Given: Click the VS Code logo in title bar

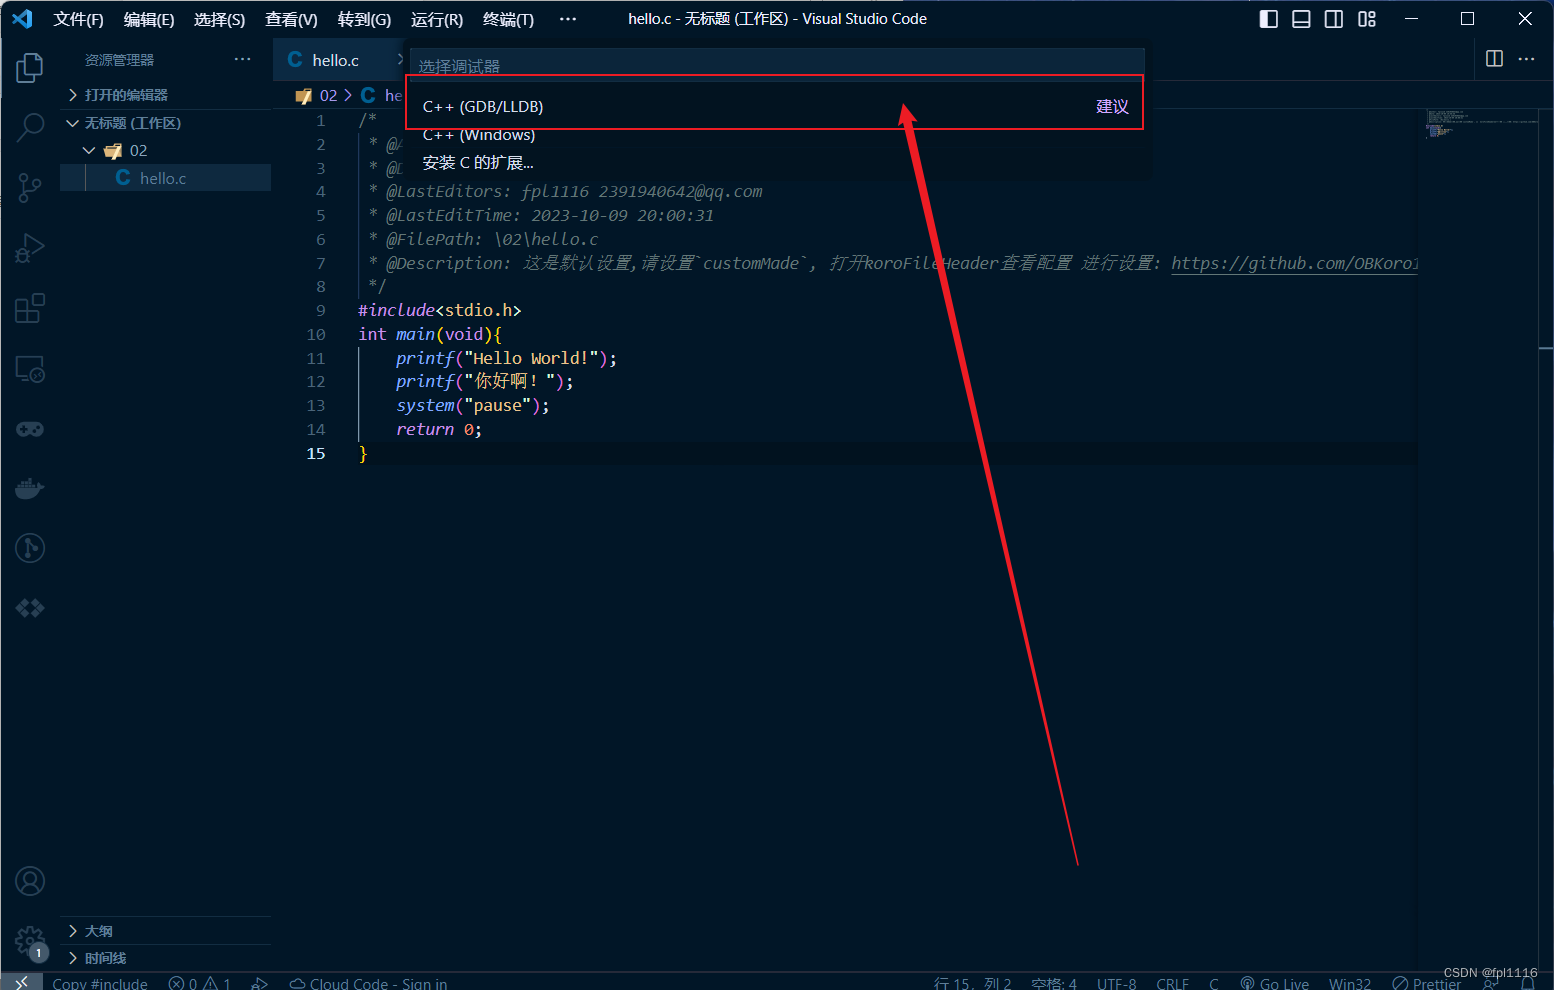Looking at the screenshot, I should (x=22, y=19).
